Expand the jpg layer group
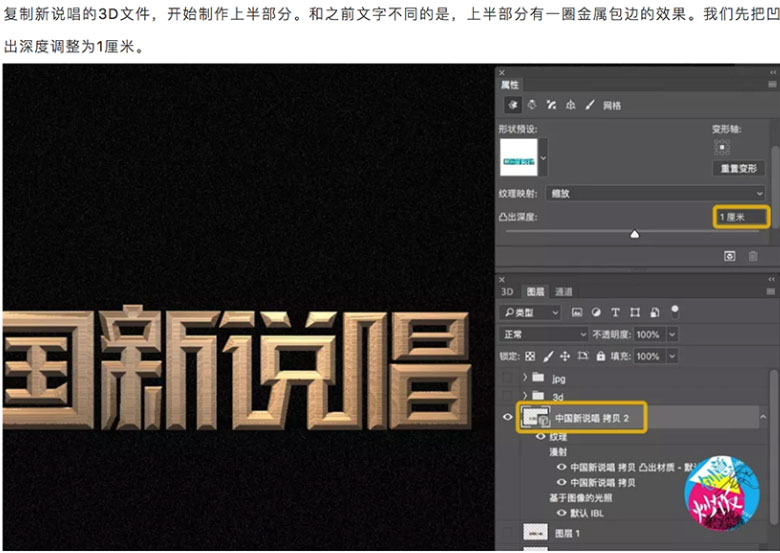780x553 pixels. tap(525, 377)
